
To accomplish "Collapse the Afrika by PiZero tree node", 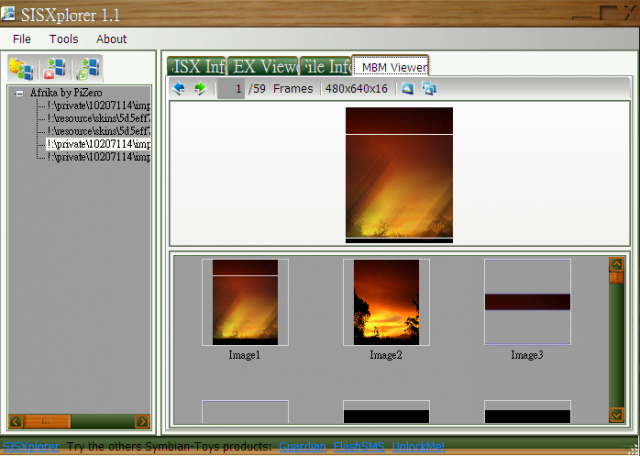I will point(19,93).
